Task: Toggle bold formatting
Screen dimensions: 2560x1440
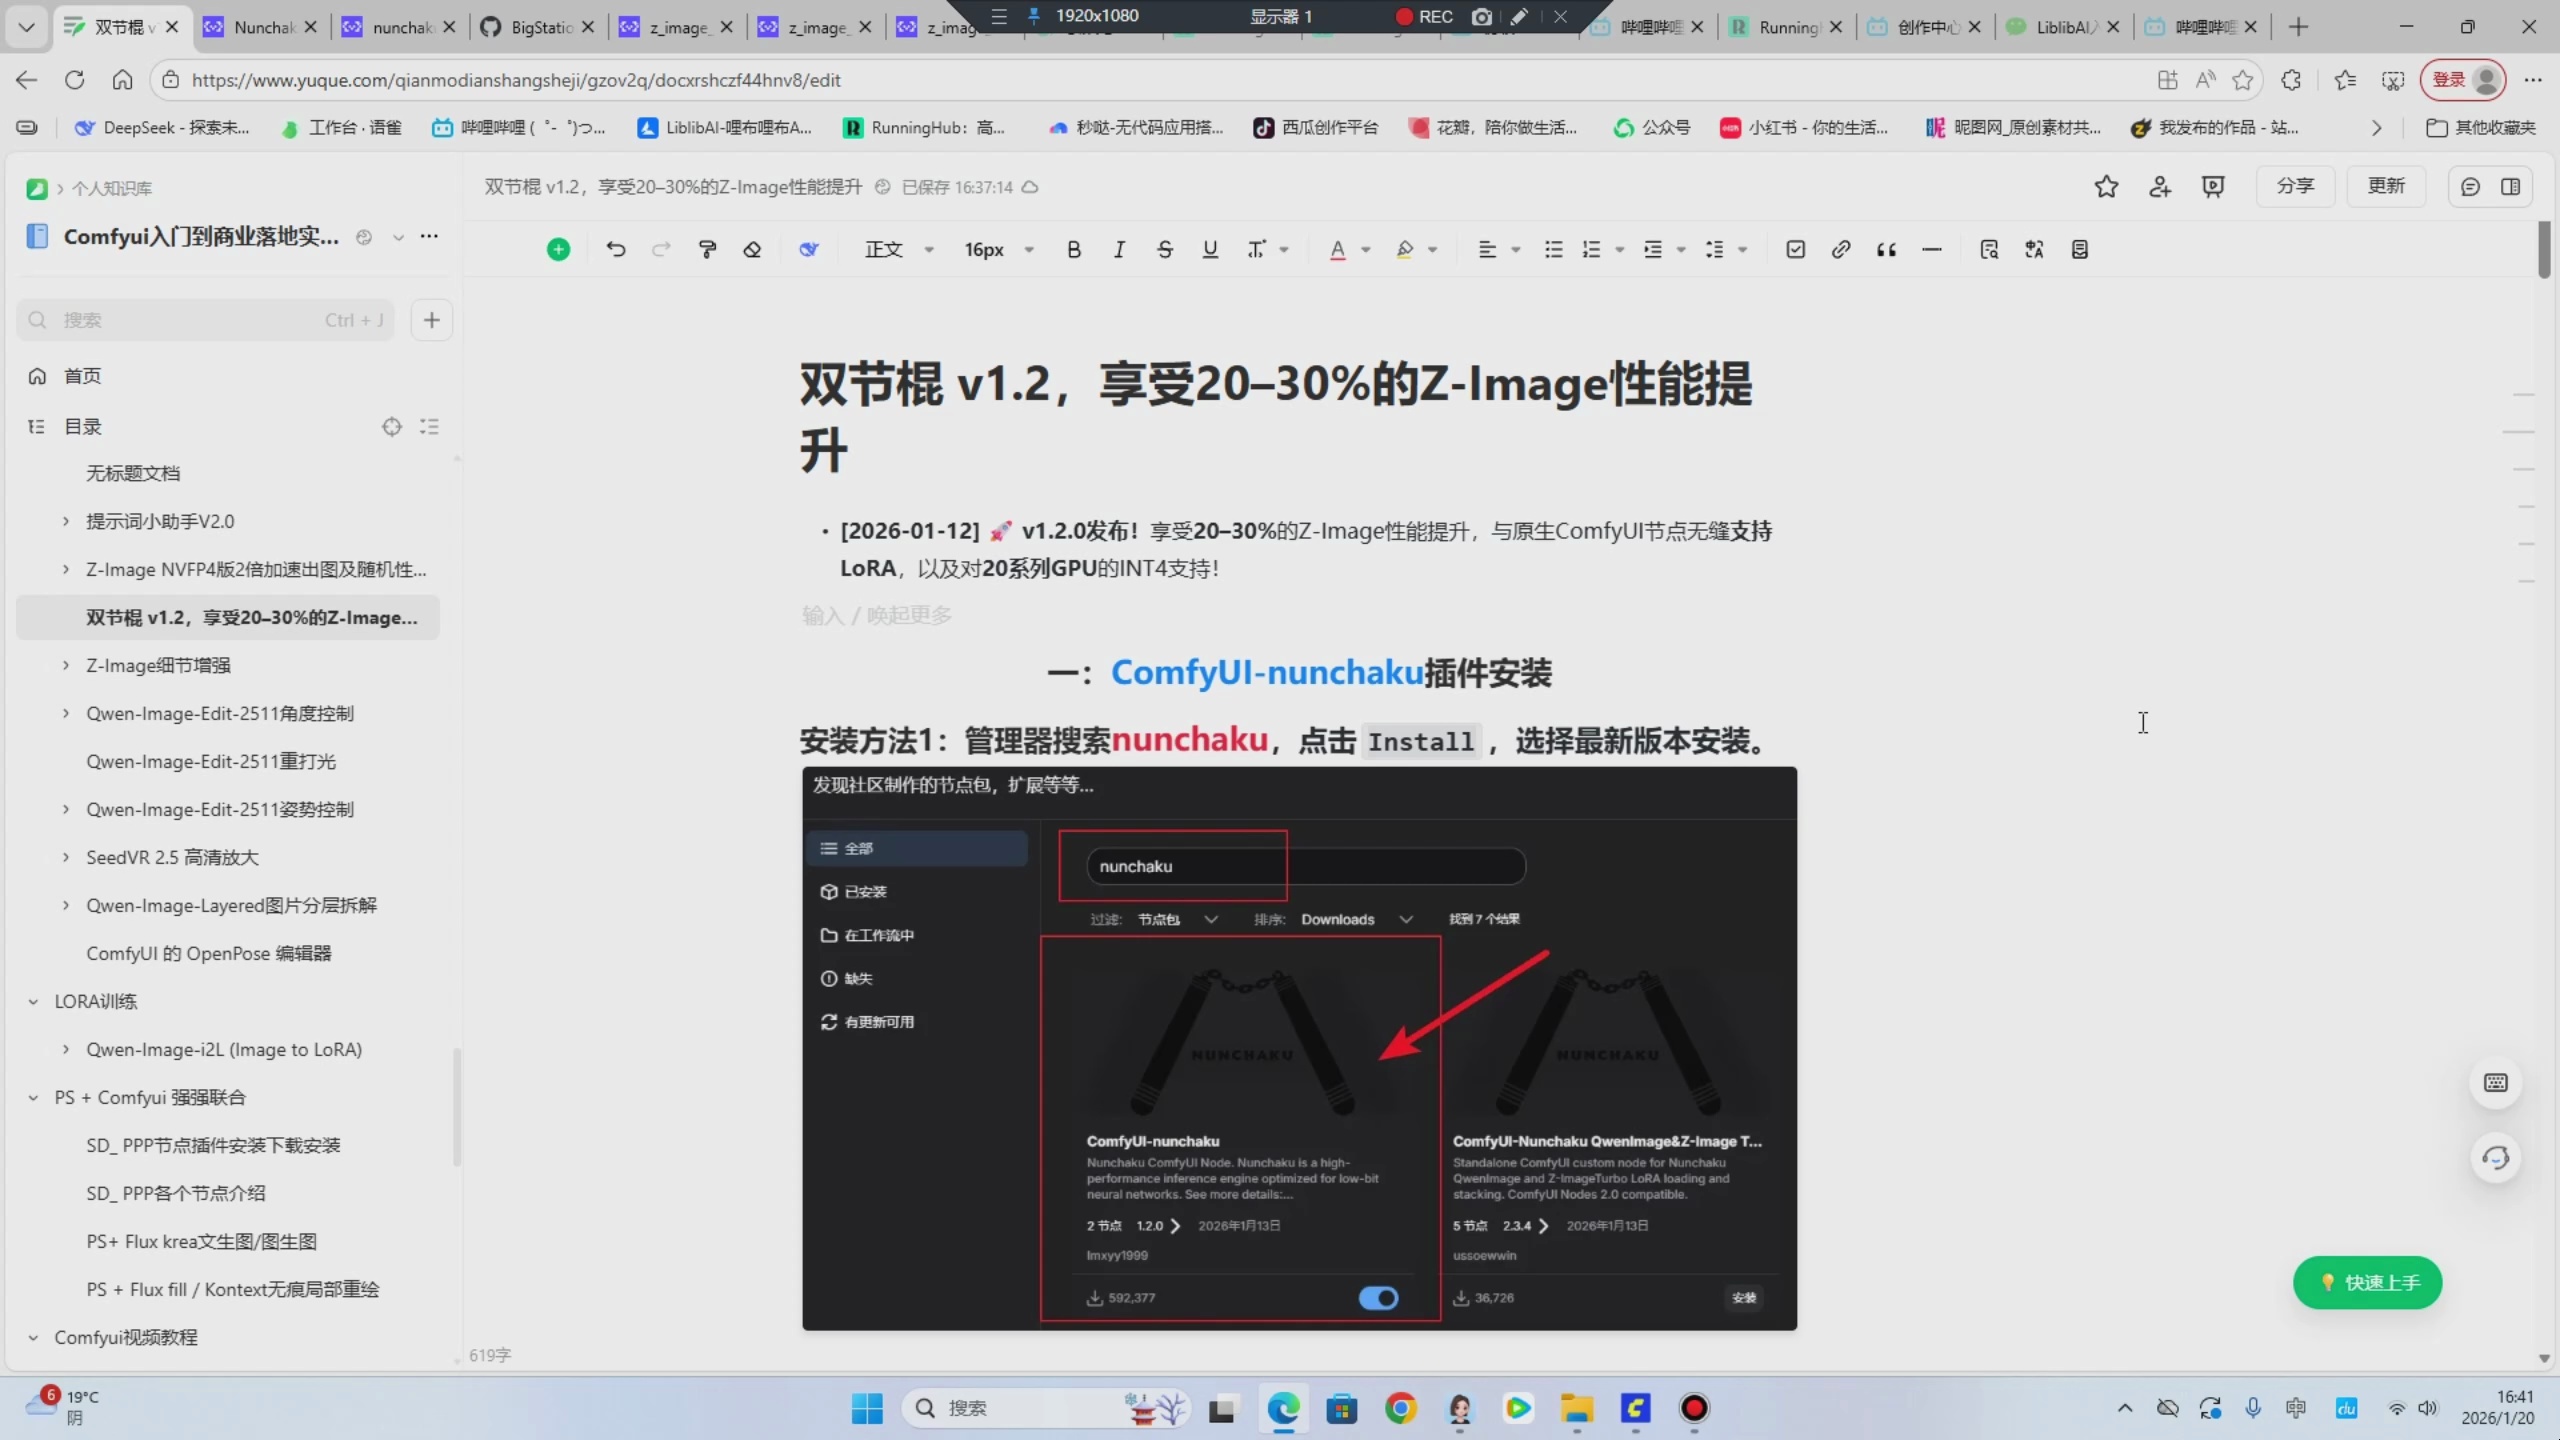Action: tap(1073, 249)
